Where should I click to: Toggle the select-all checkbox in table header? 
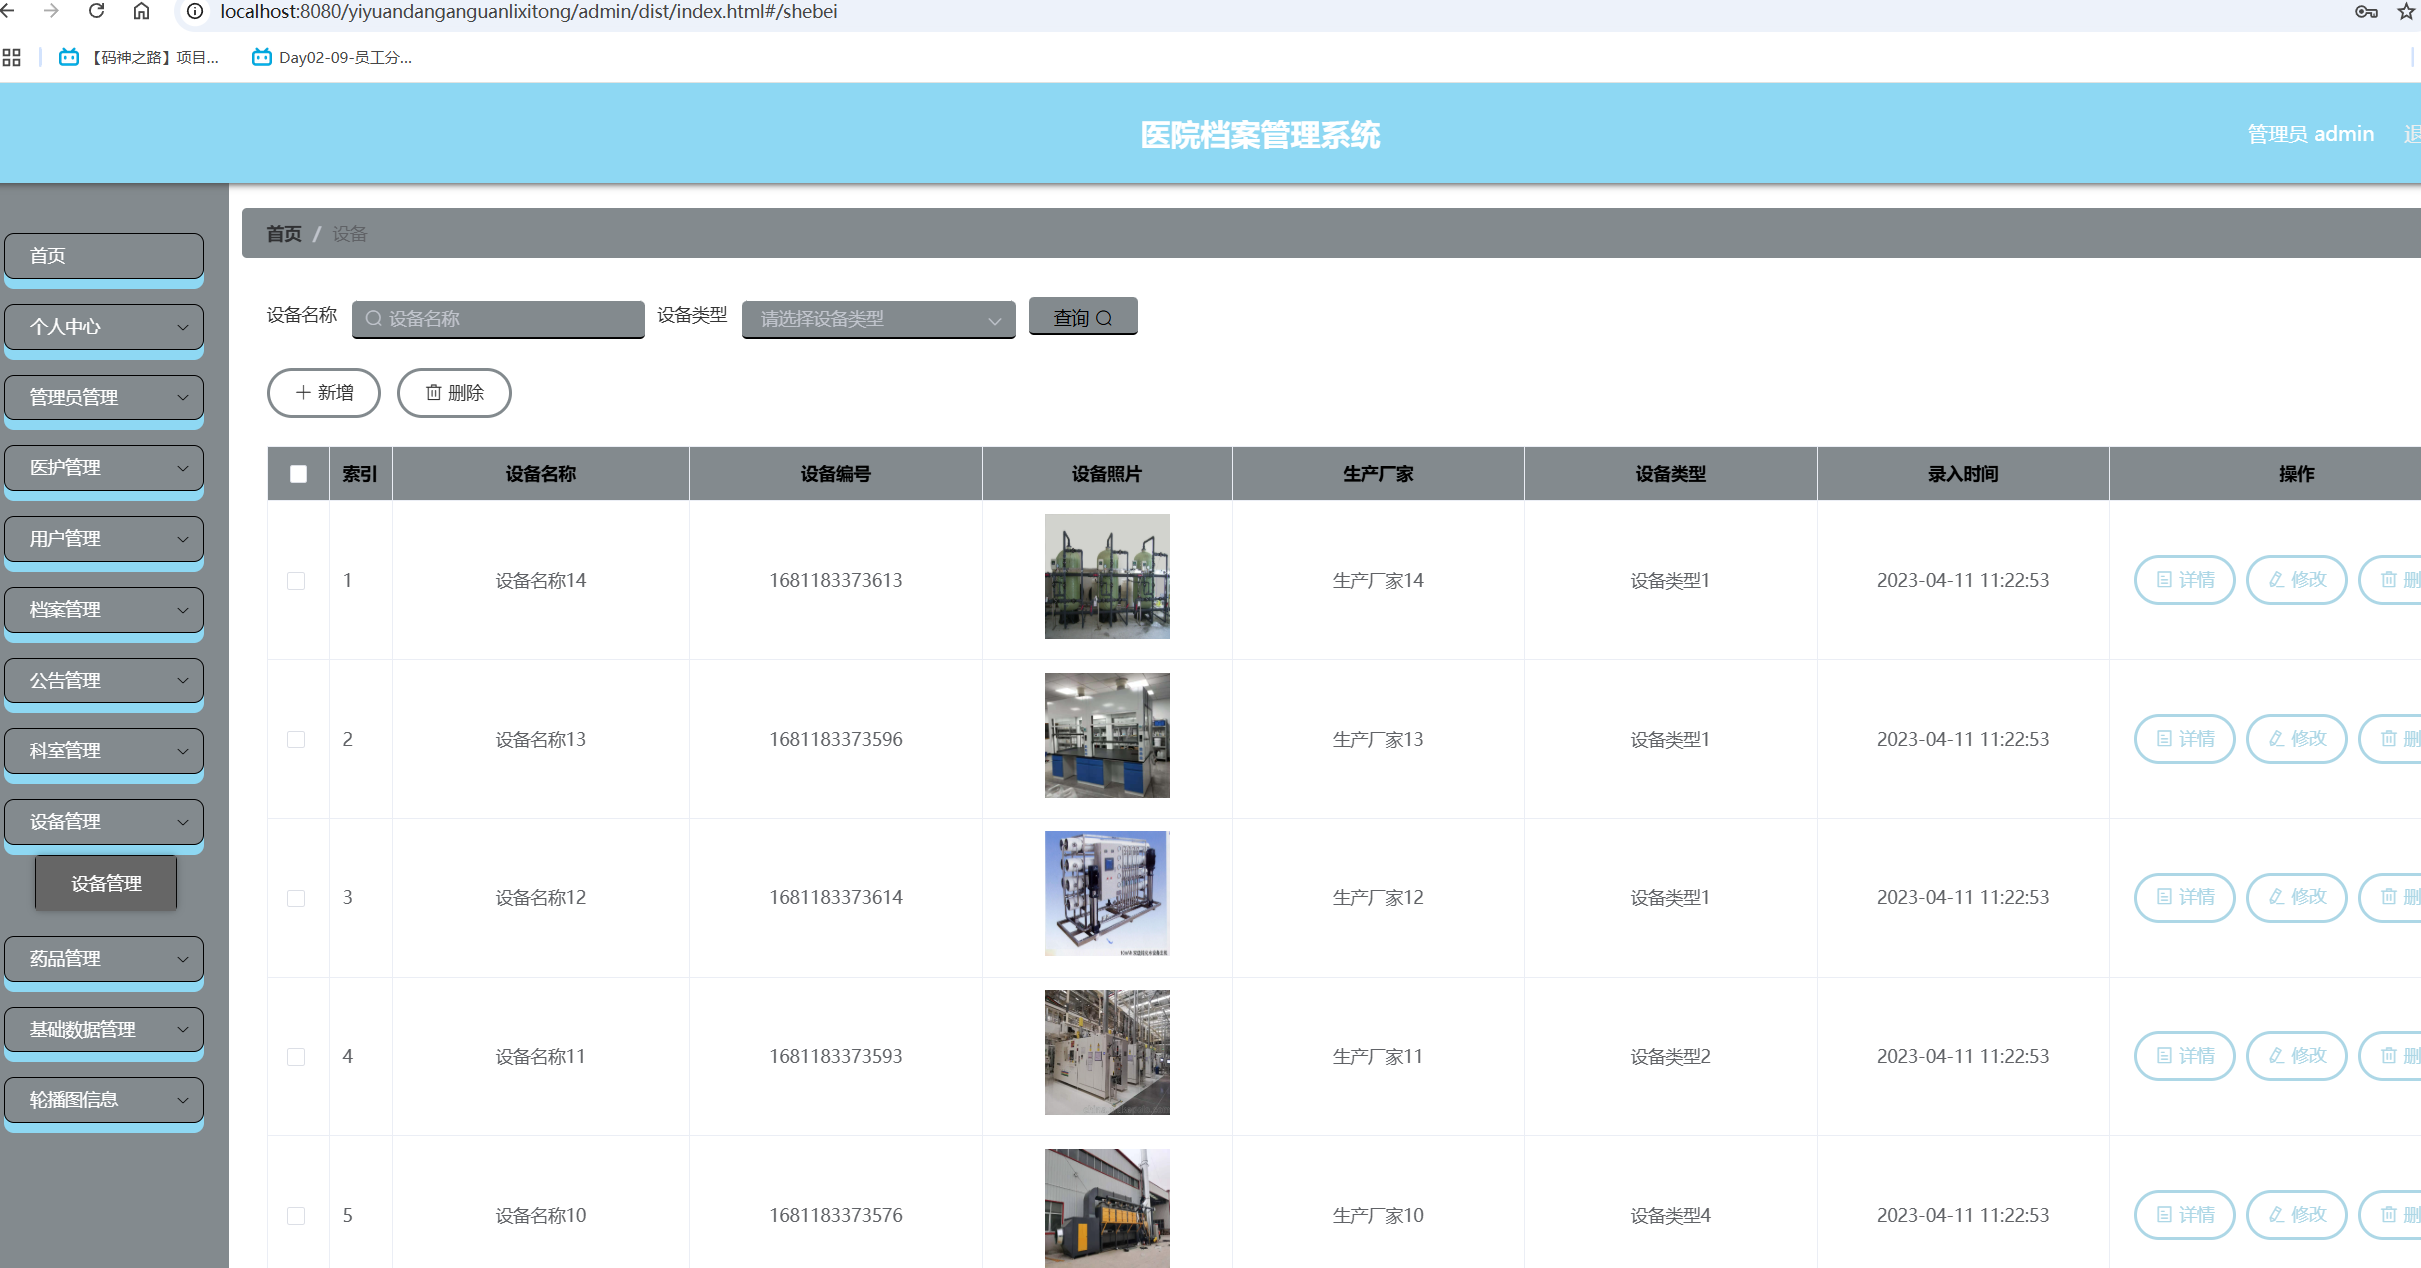[298, 474]
